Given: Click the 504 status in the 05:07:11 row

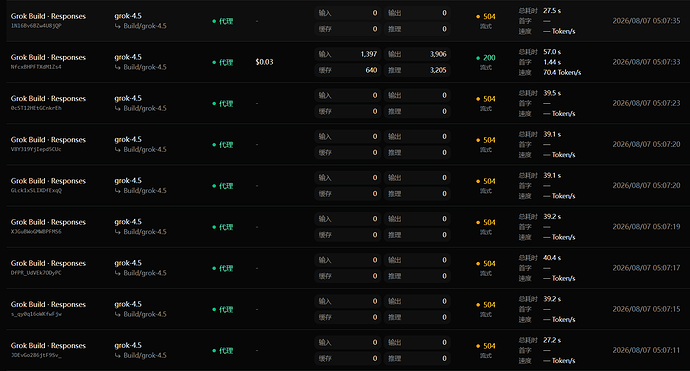Looking at the screenshot, I should point(486,346).
